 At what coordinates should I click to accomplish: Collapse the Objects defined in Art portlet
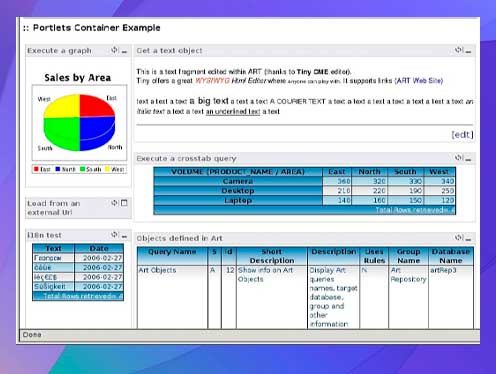[x=468, y=239]
